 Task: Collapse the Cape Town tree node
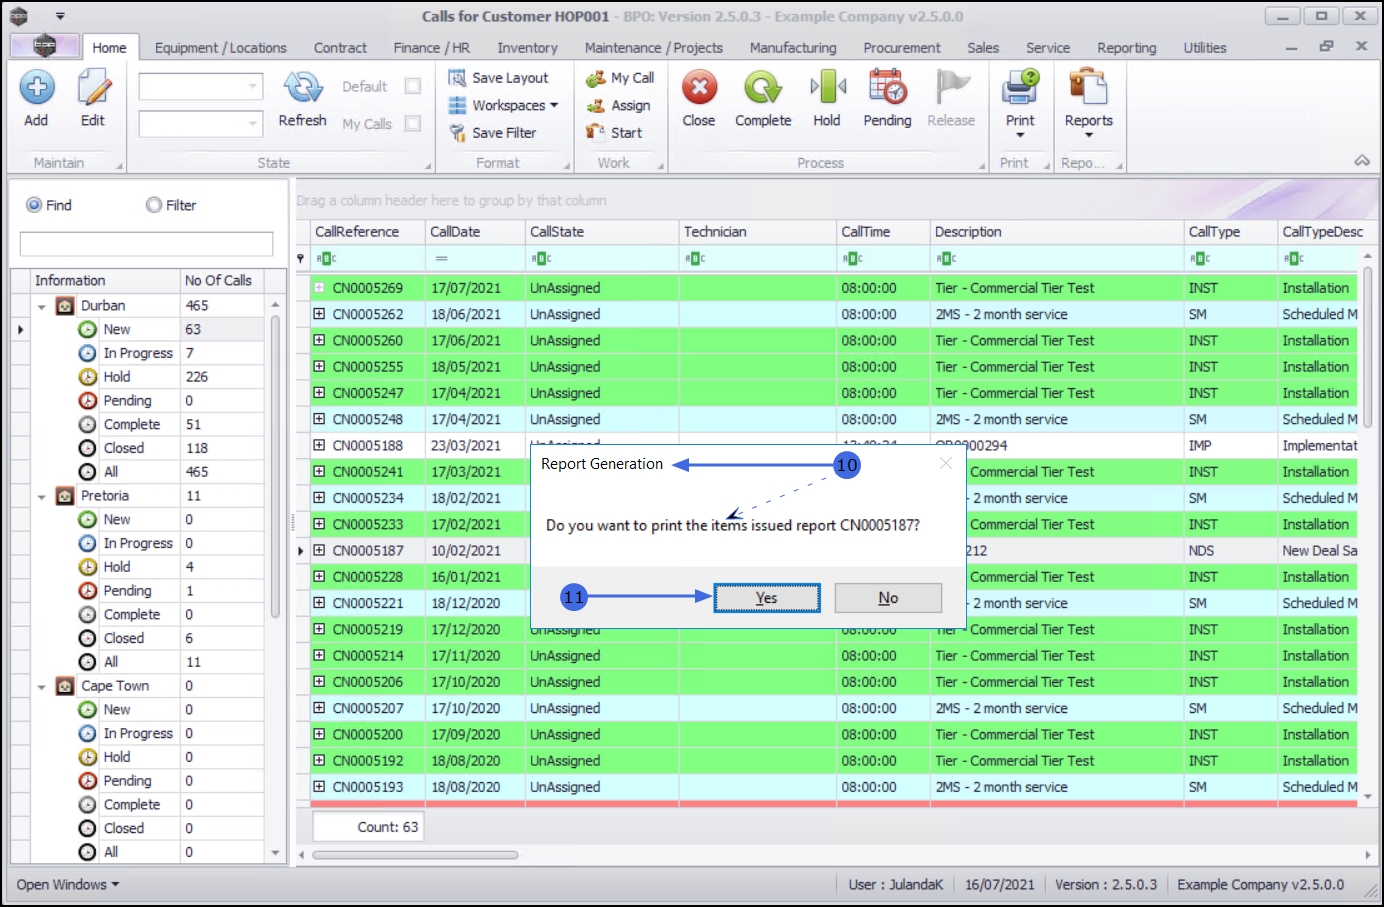(x=42, y=687)
